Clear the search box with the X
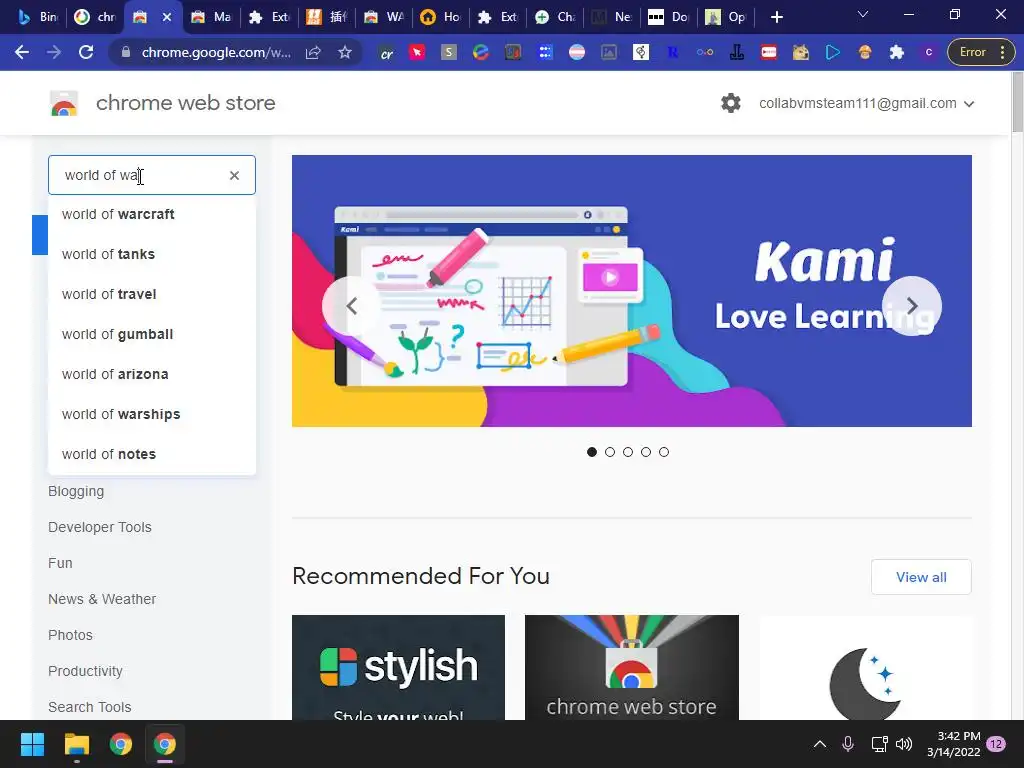The height and width of the screenshot is (768, 1024). point(234,175)
